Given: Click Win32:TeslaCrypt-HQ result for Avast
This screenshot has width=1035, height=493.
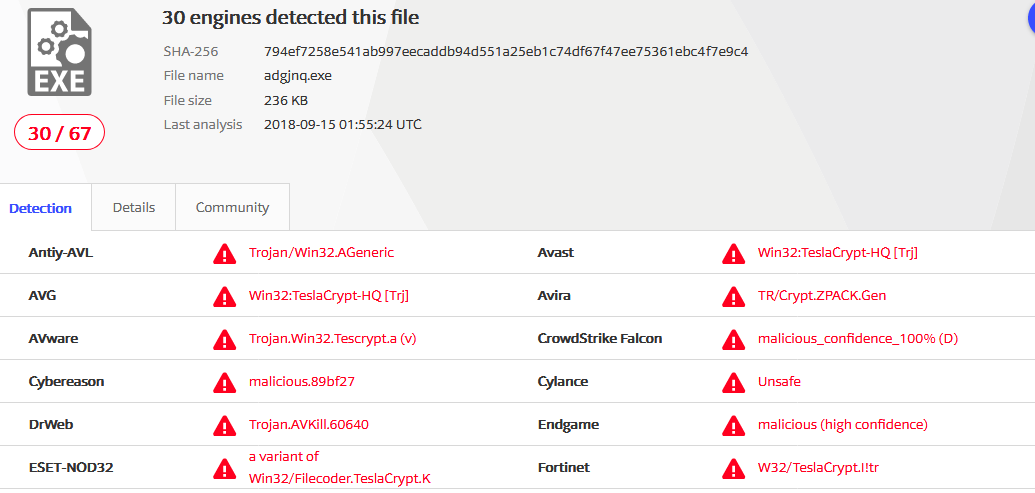Looking at the screenshot, I should click(x=837, y=253).
